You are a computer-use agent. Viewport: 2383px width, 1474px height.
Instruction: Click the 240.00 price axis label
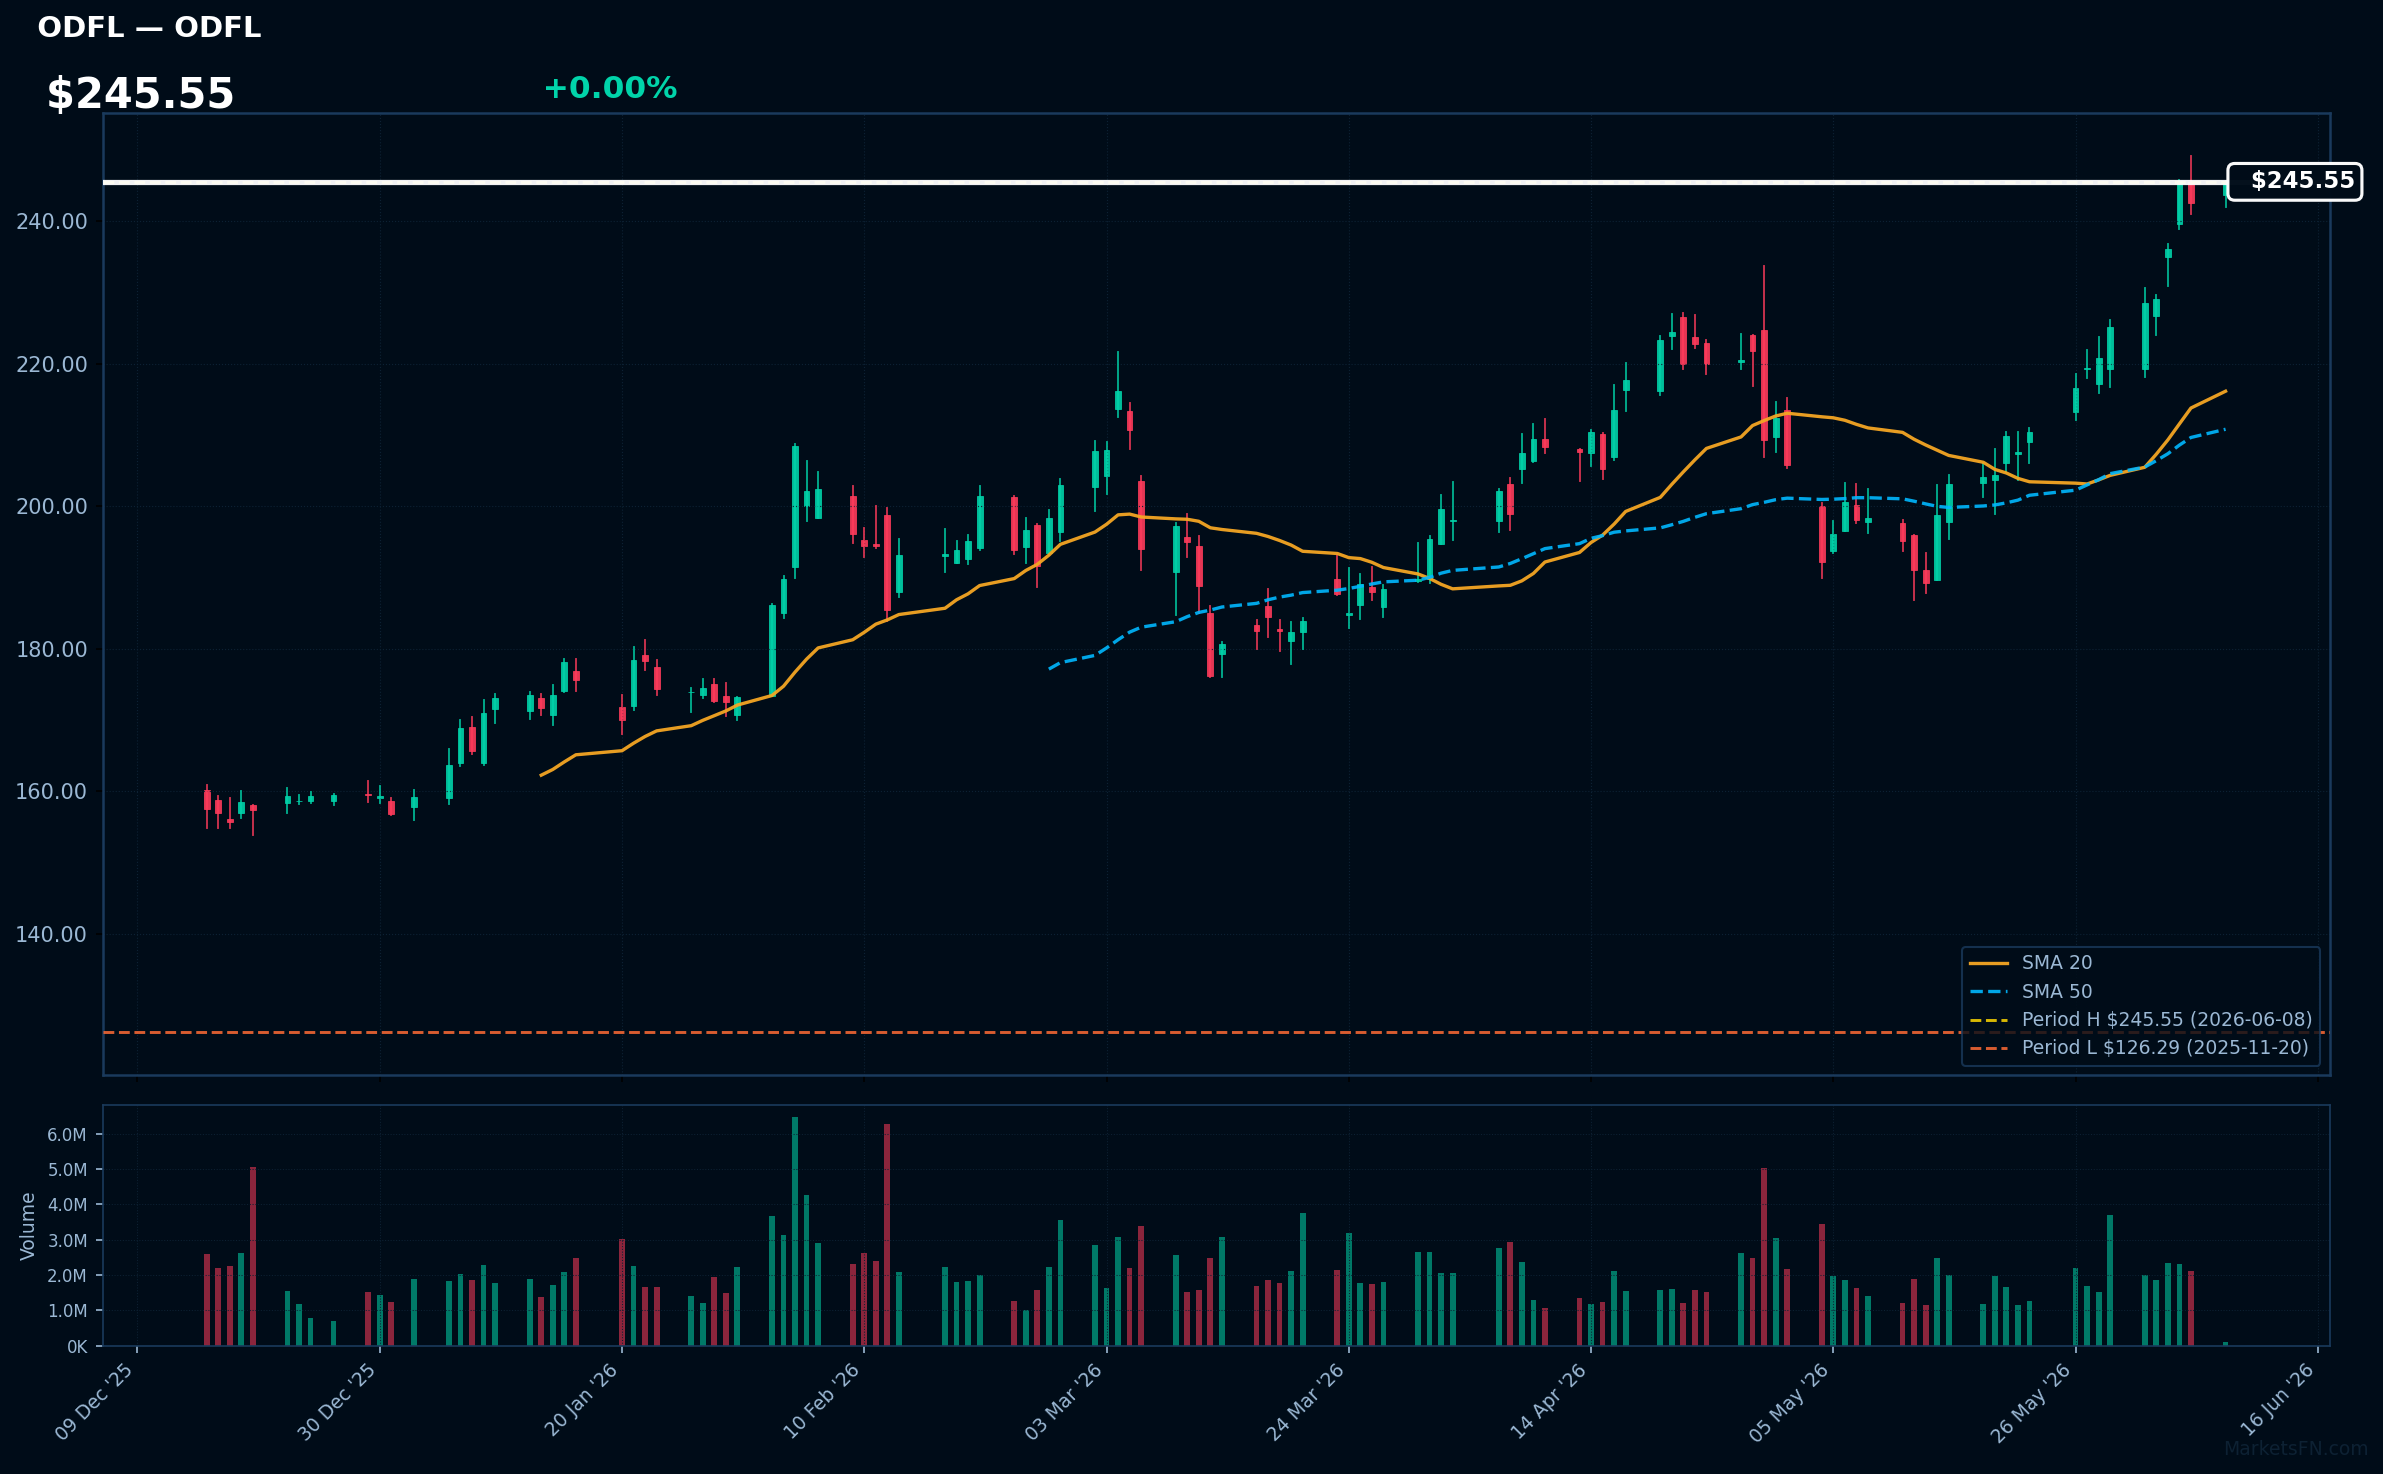click(x=52, y=222)
